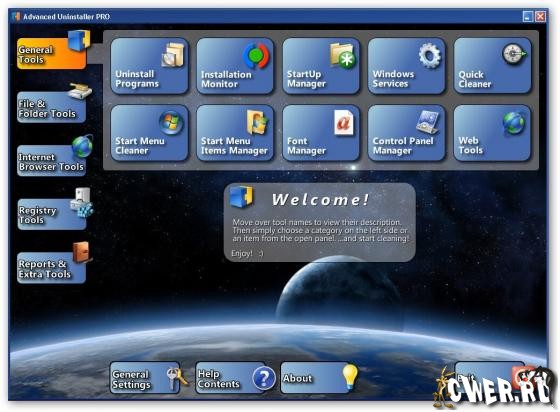Click the Welcome panel logo icon
The image size is (560, 412).
click(x=241, y=196)
